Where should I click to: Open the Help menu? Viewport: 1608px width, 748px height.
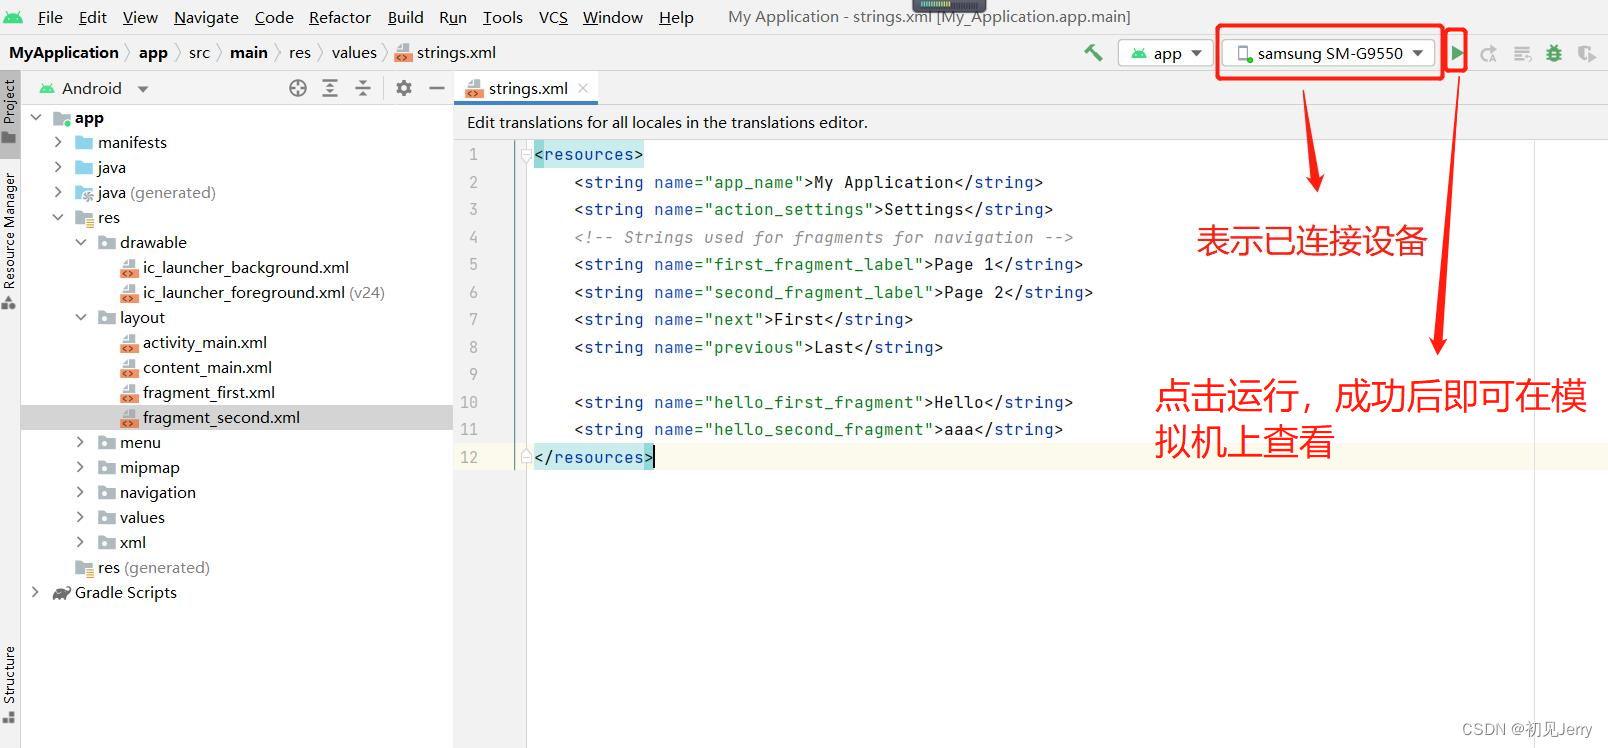[x=676, y=17]
